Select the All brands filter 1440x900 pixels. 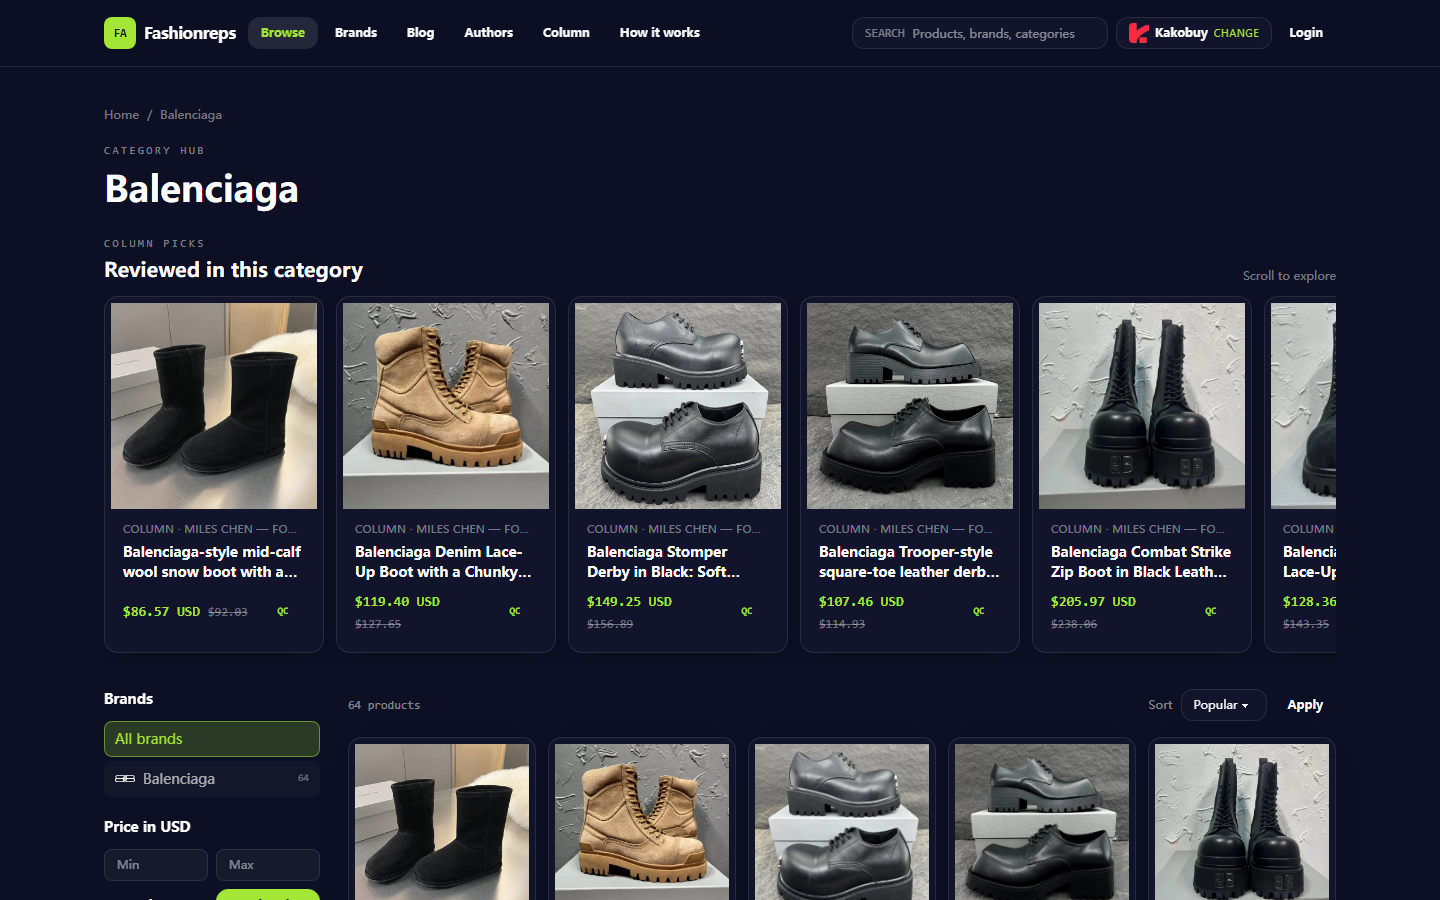212,739
